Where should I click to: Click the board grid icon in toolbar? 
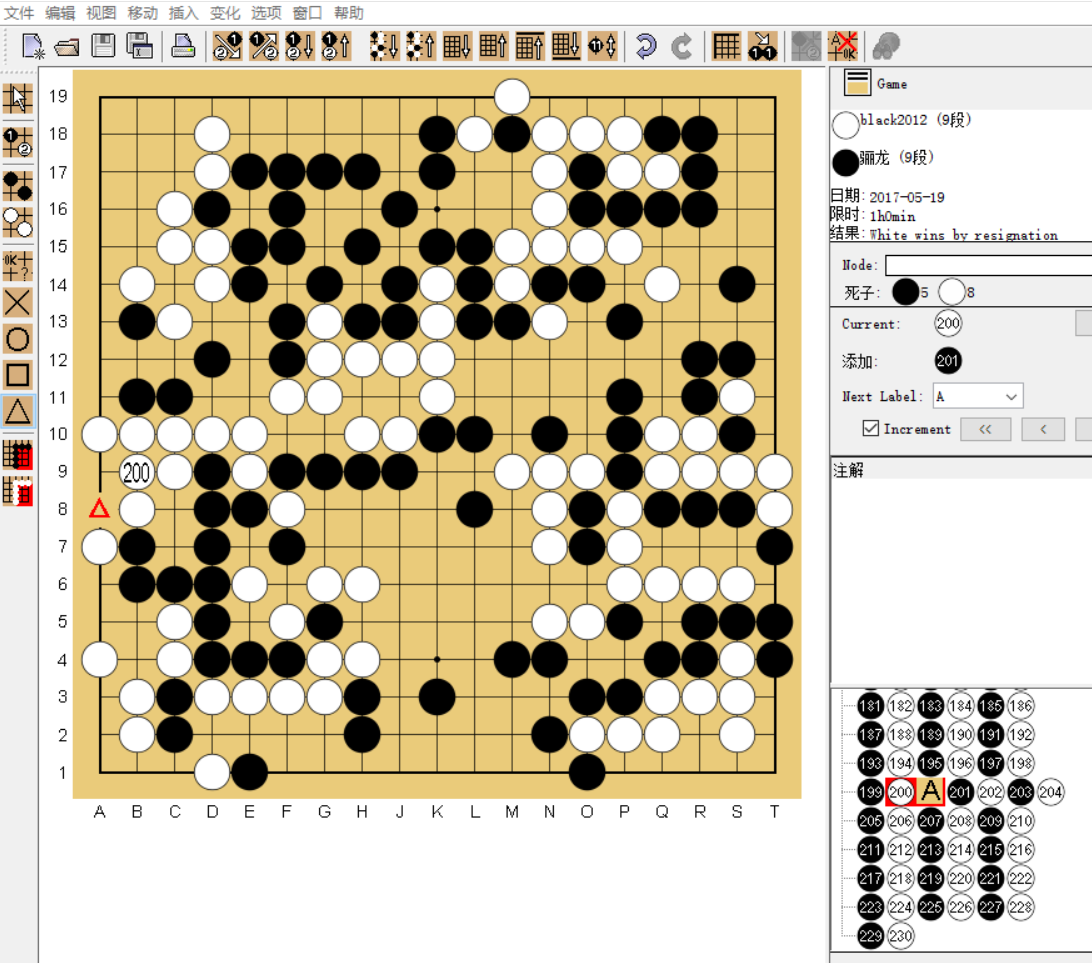click(x=727, y=46)
